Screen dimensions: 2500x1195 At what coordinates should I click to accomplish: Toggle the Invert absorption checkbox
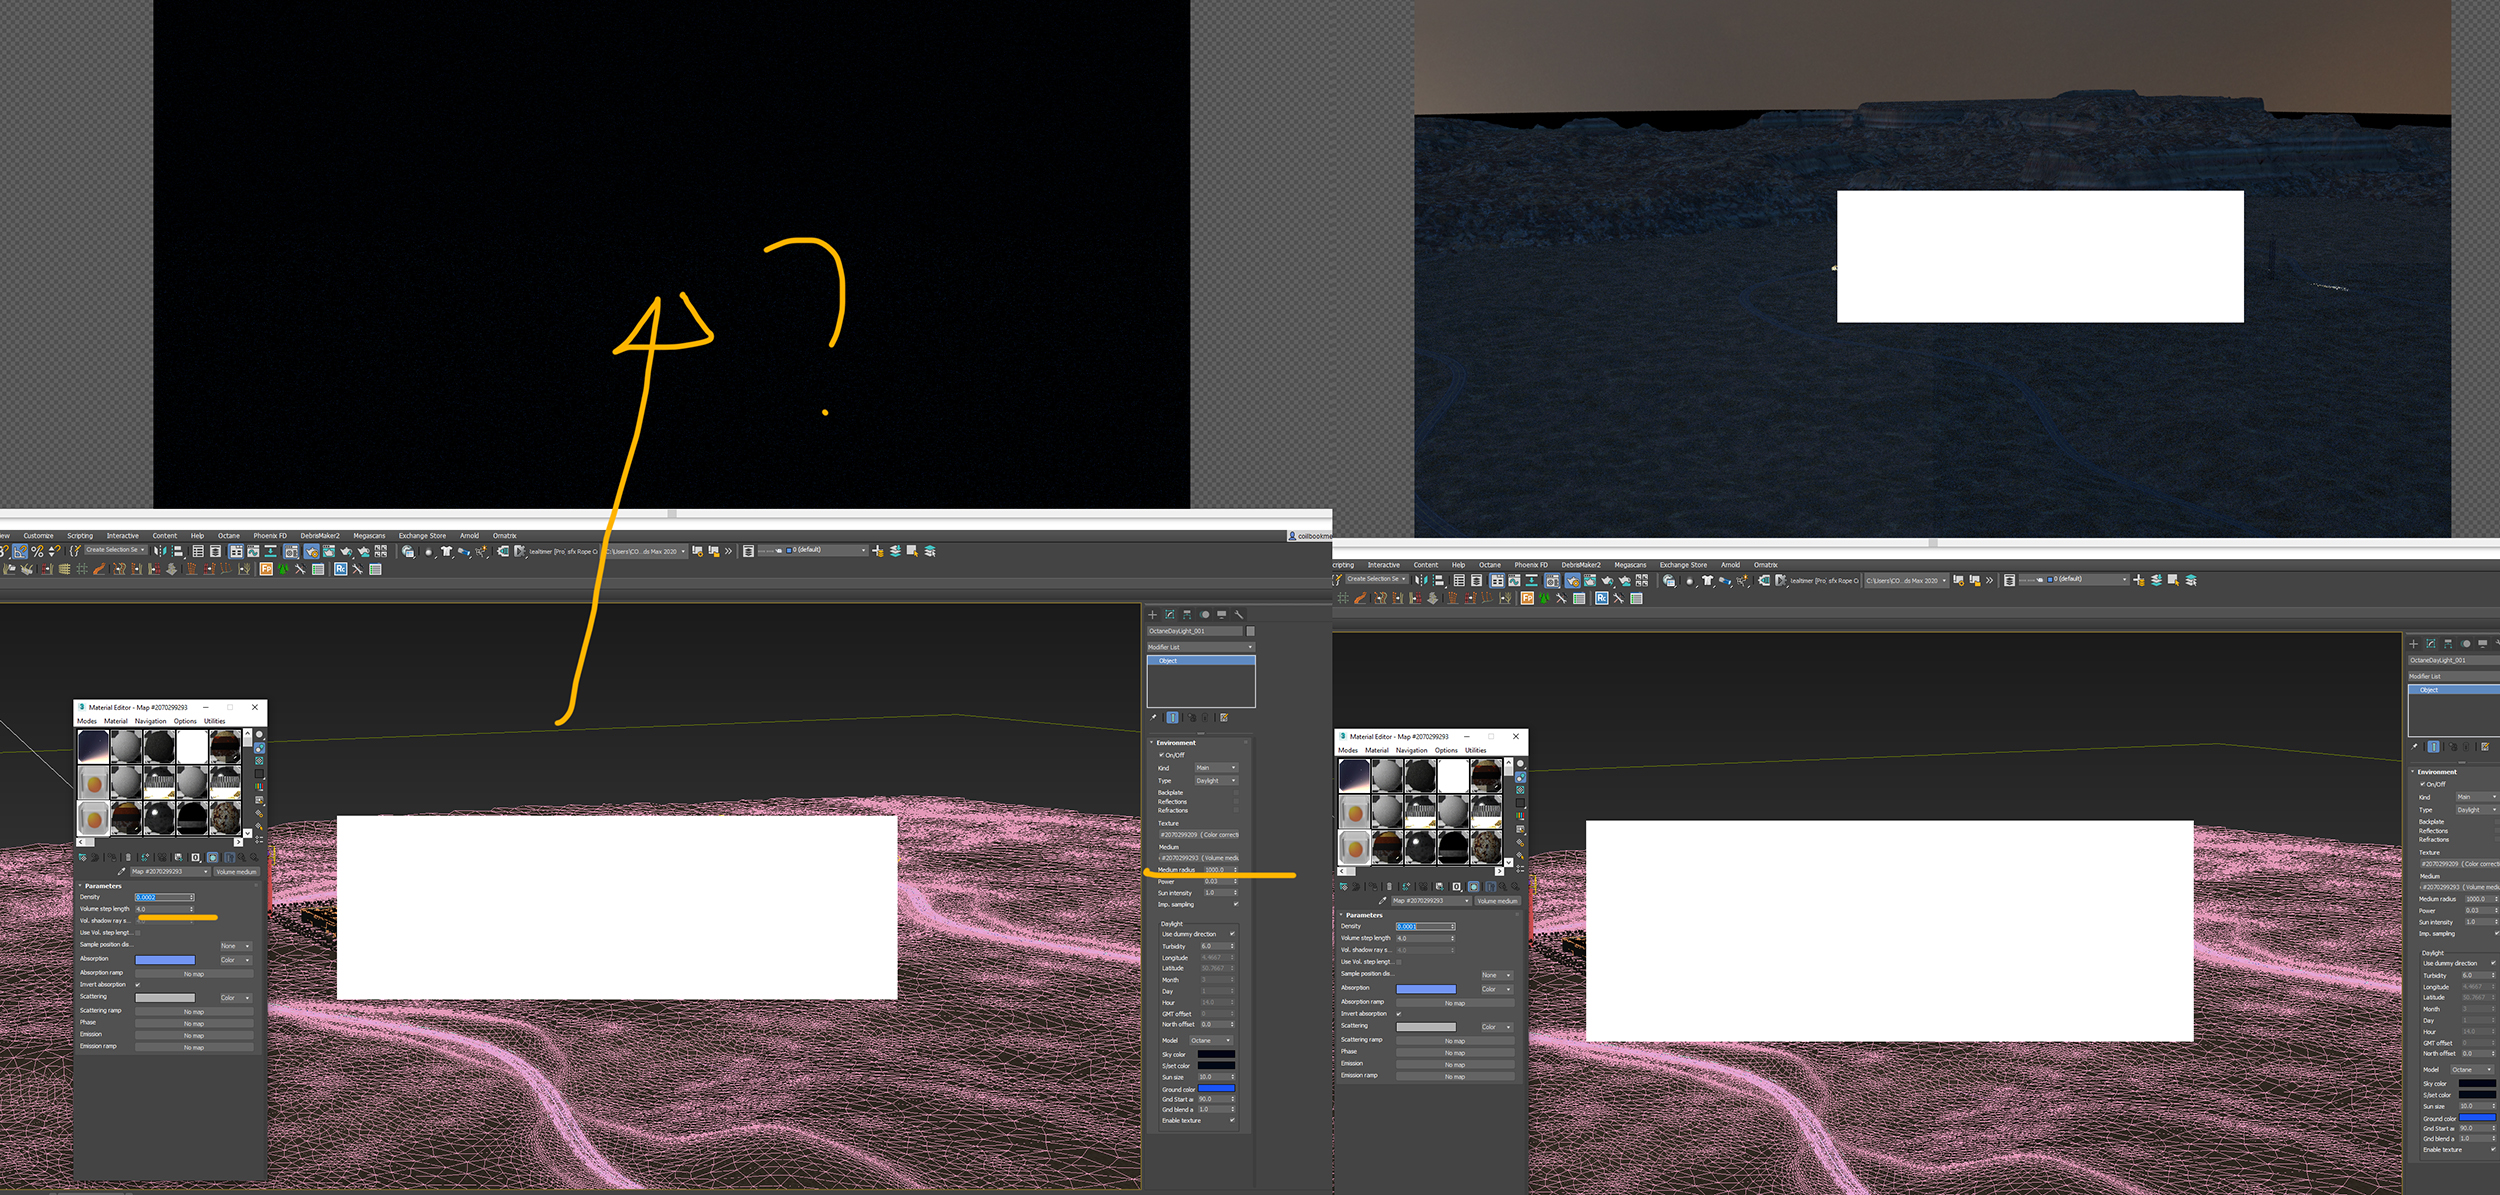138,985
